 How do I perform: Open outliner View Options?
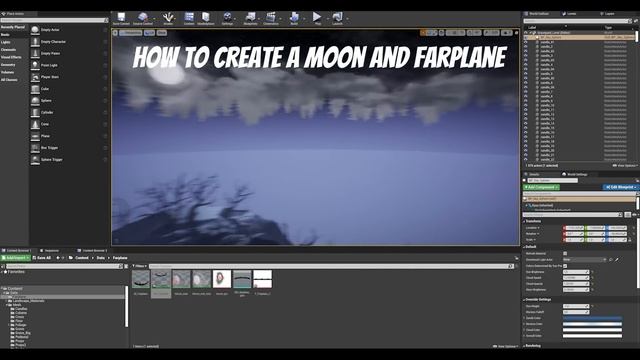tap(625, 166)
